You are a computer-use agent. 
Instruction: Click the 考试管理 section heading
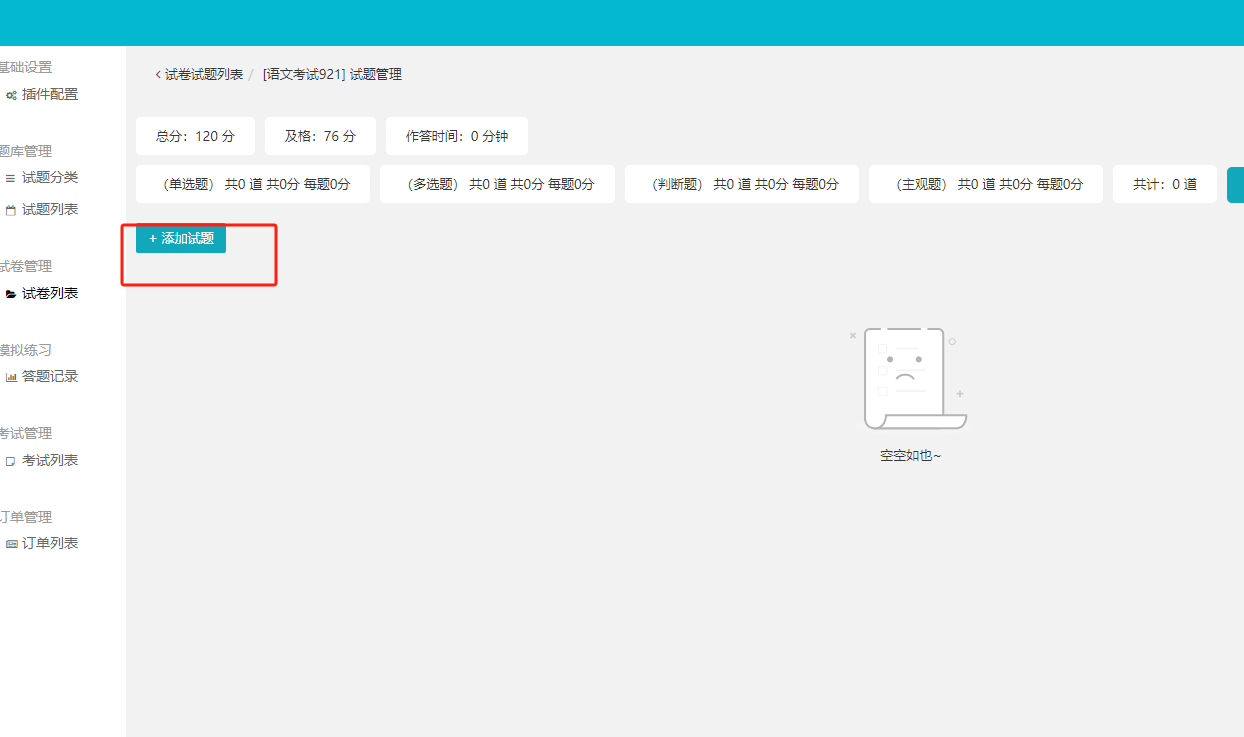tap(25, 433)
